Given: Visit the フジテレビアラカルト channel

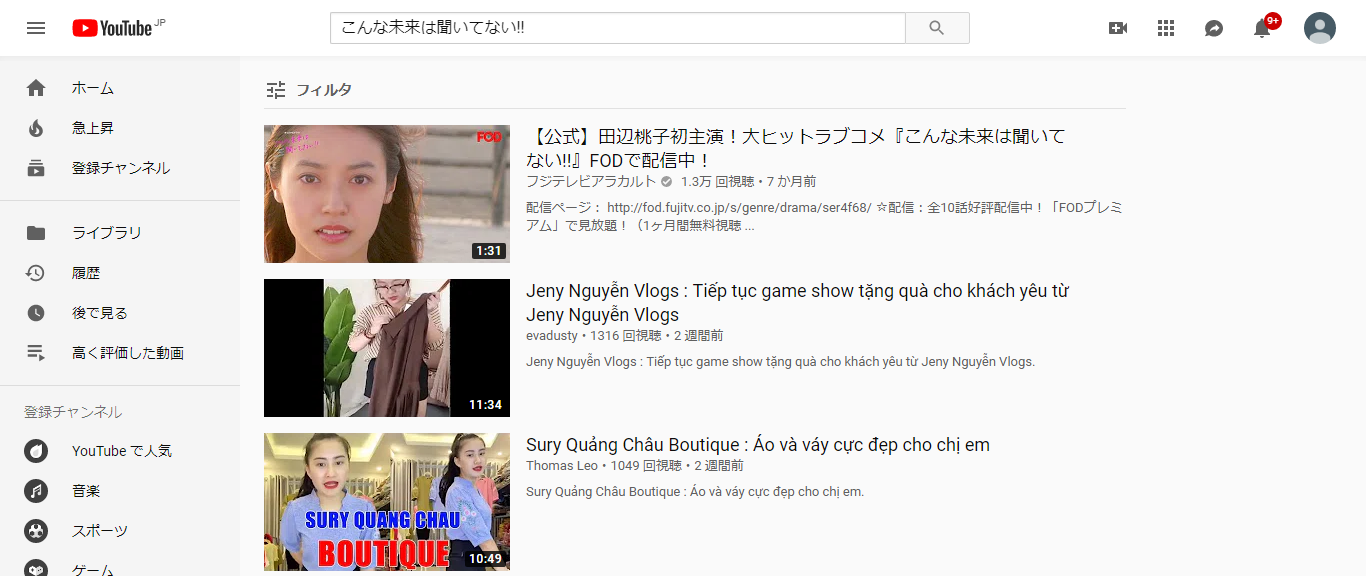Looking at the screenshot, I should (591, 182).
